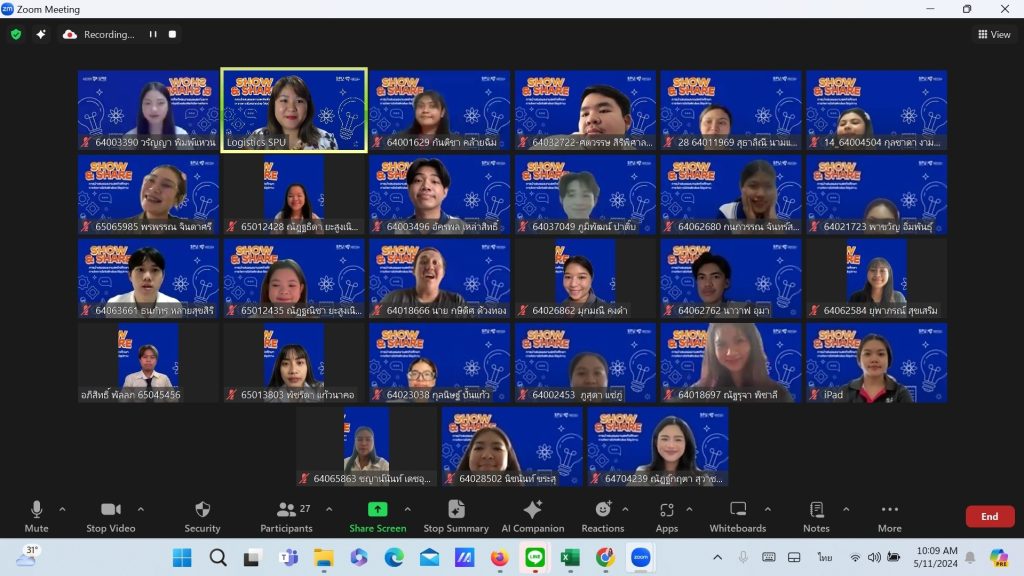Switch Thai input language indicator
Viewport: 1024px width, 576px height.
824,557
